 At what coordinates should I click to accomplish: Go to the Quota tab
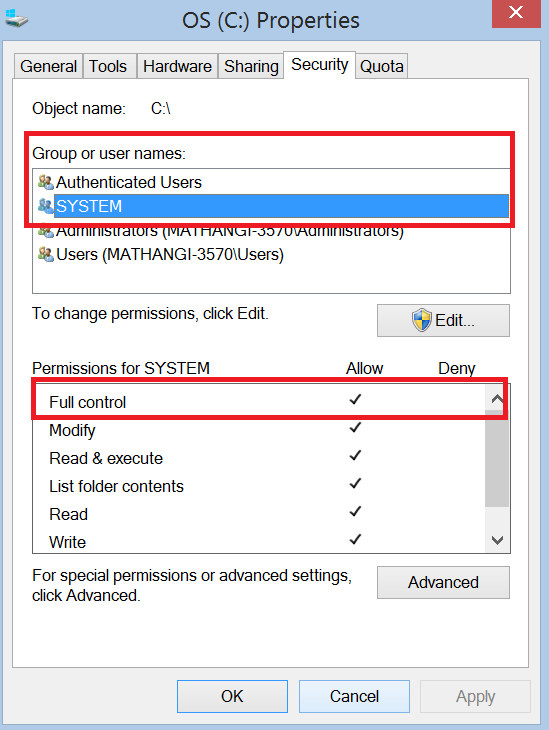(x=382, y=66)
